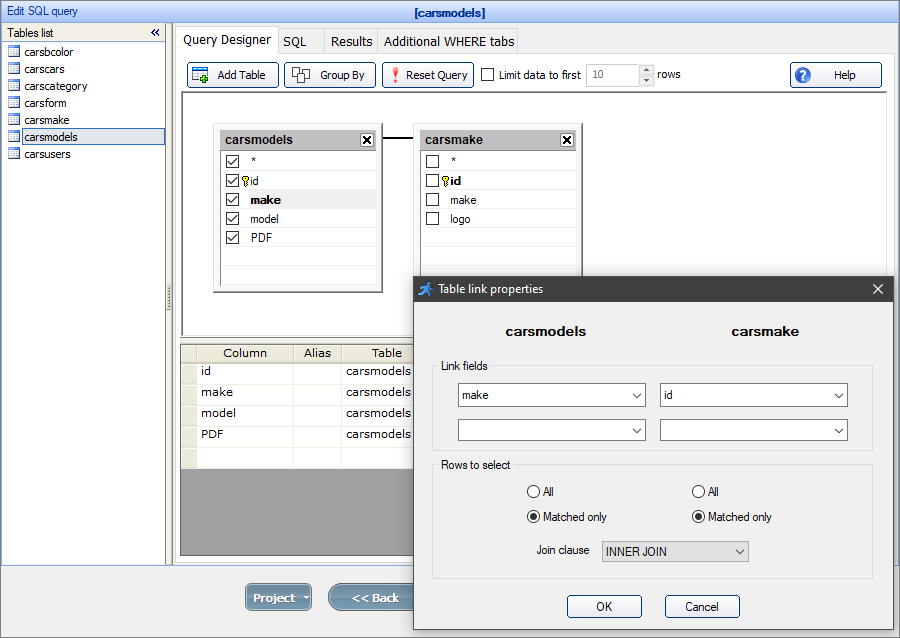Click the Help question mark icon
This screenshot has width=900, height=638.
(805, 74)
